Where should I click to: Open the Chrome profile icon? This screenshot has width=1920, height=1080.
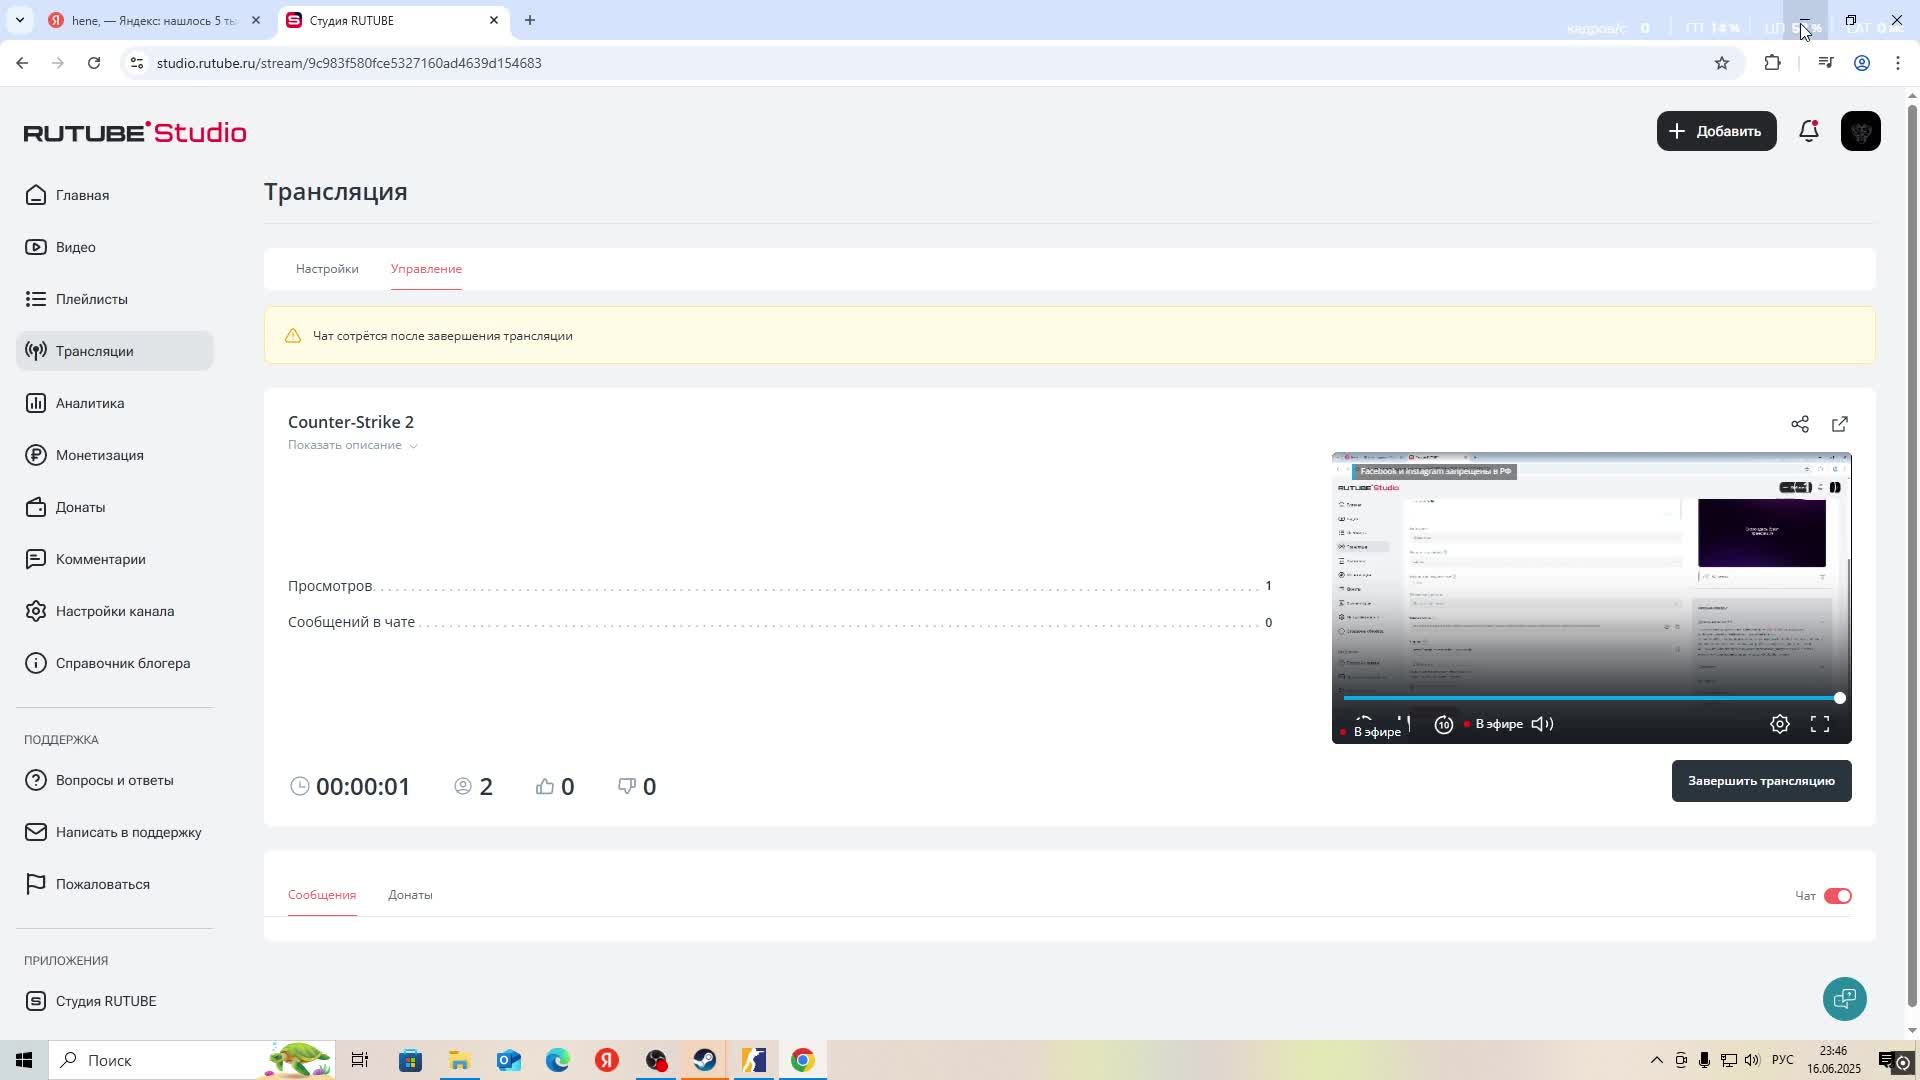[1861, 63]
